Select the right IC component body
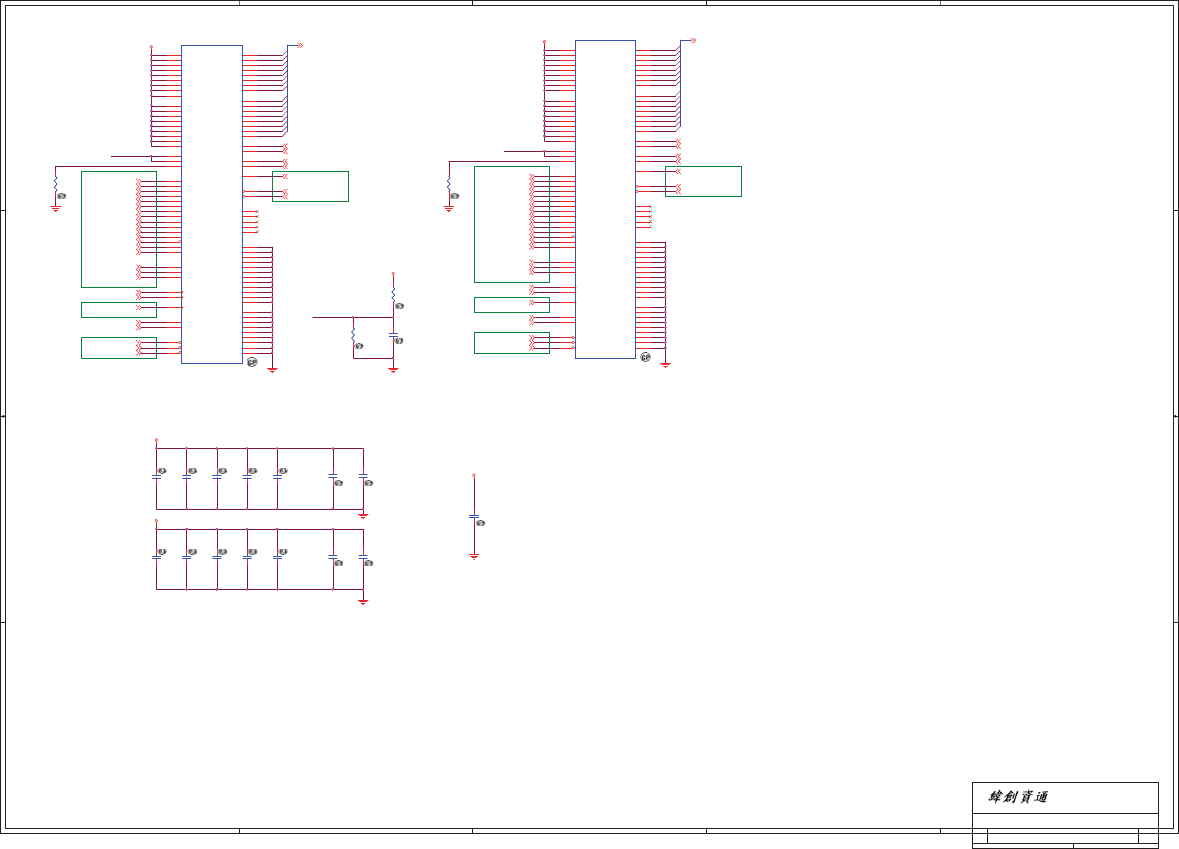The height and width of the screenshot is (849, 1179). tap(605, 199)
